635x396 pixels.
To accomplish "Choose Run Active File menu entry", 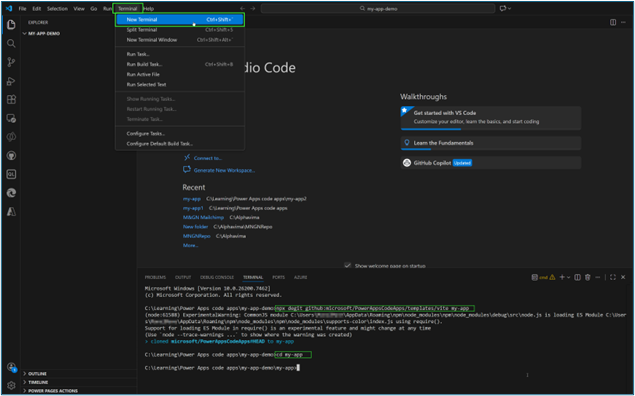I will coord(180,74).
